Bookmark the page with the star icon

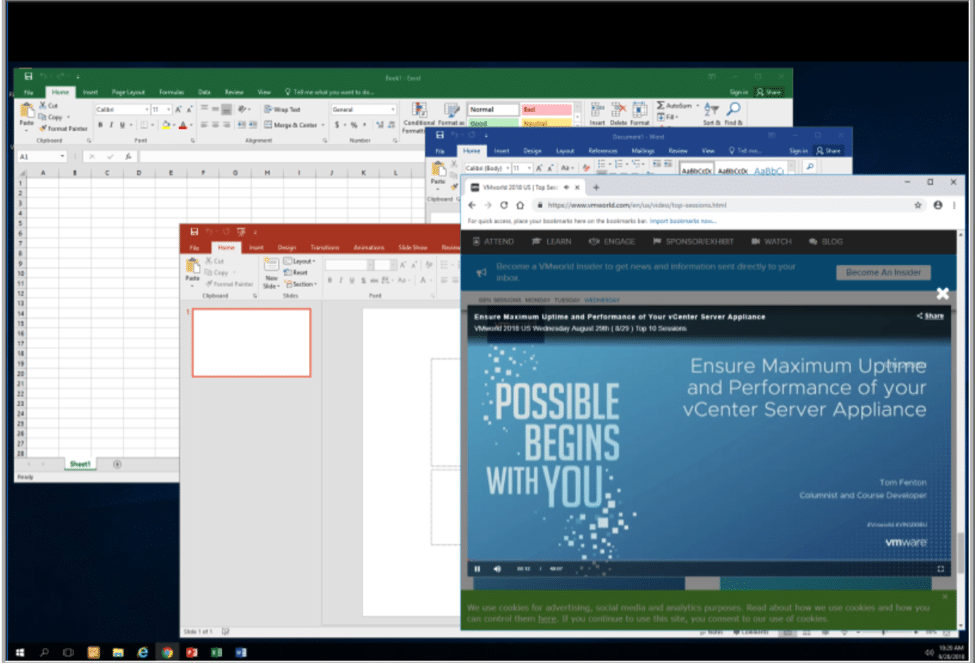pyautogui.click(x=917, y=205)
